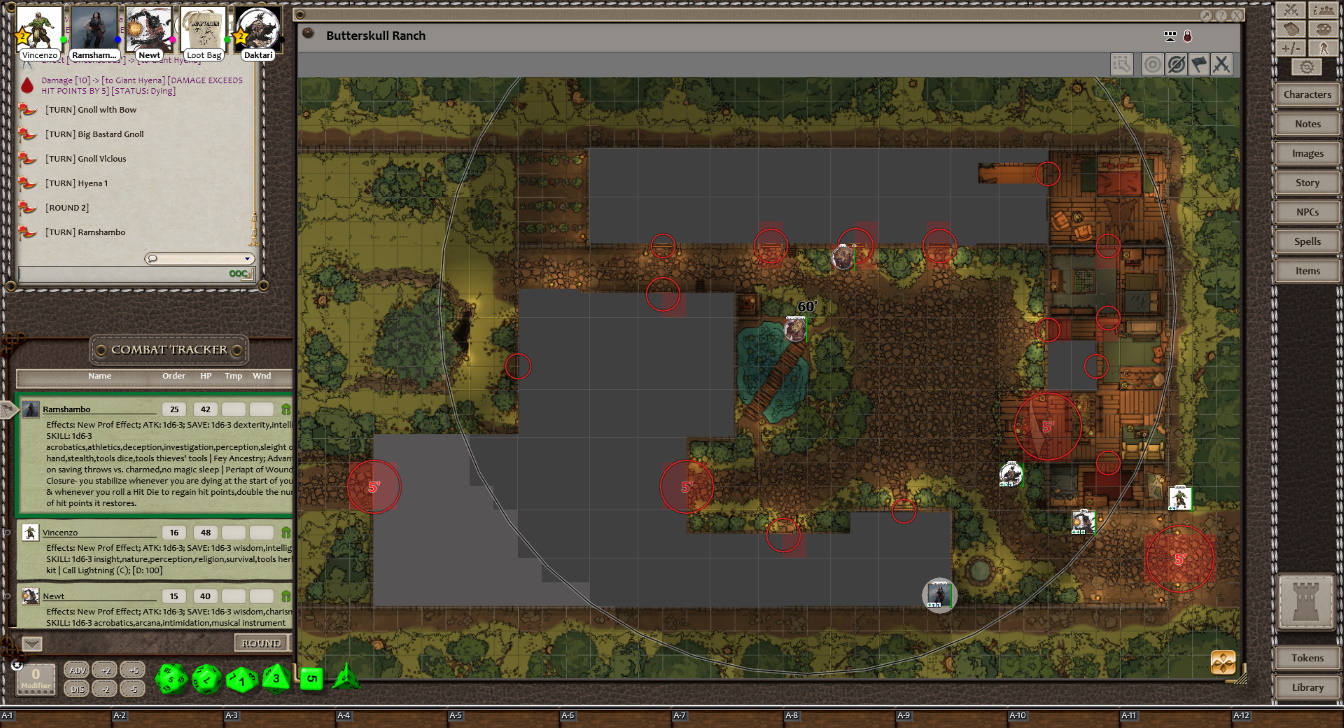Roll the green d4 die
The image size is (1344, 728).
point(346,677)
